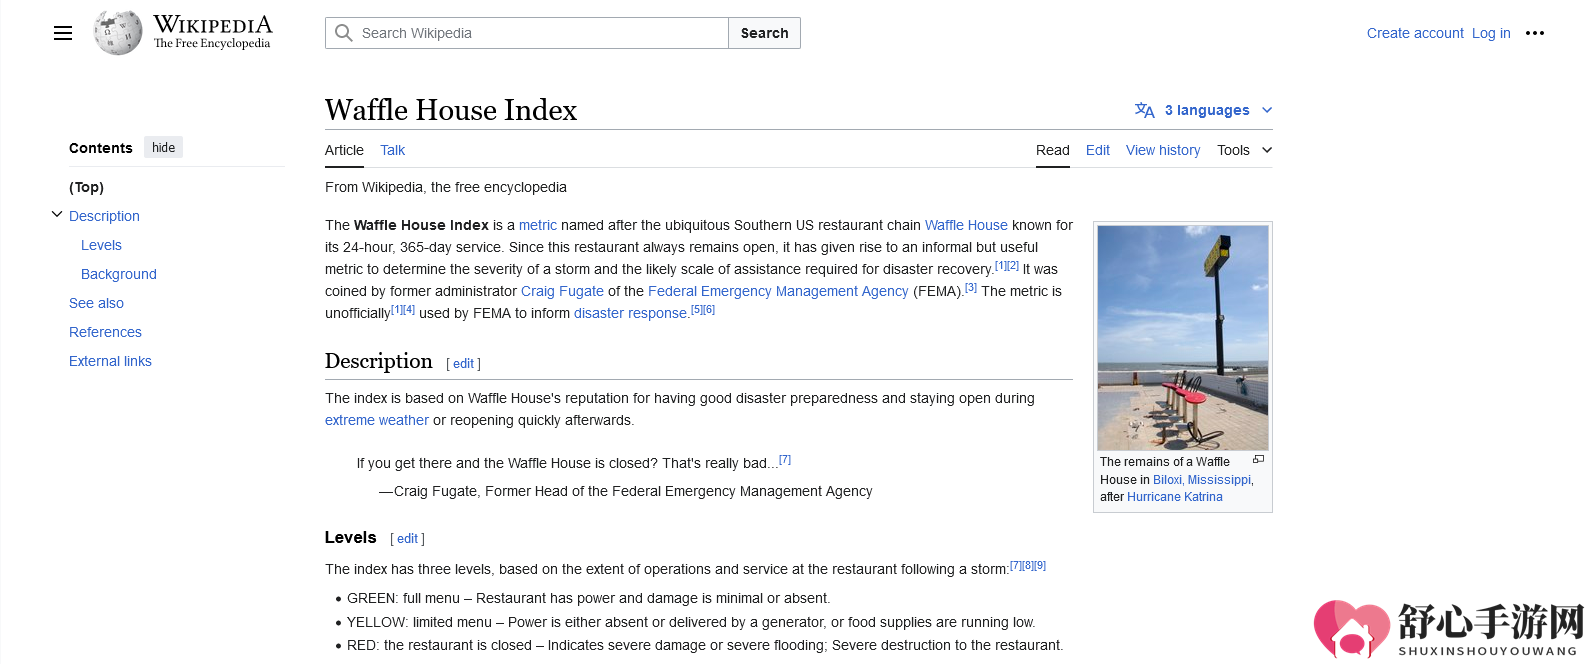Open the main menu hamburger icon
1596x664 pixels.
click(x=63, y=33)
